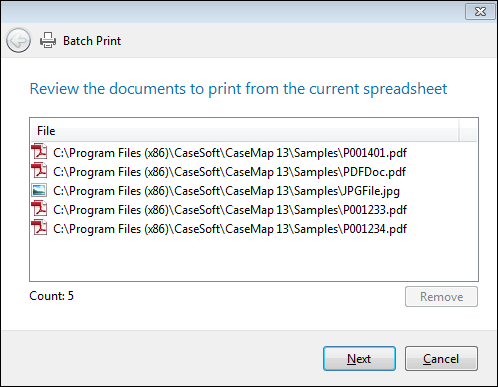Click the Remove button
Screen dimensions: 498x387
pos(441,297)
